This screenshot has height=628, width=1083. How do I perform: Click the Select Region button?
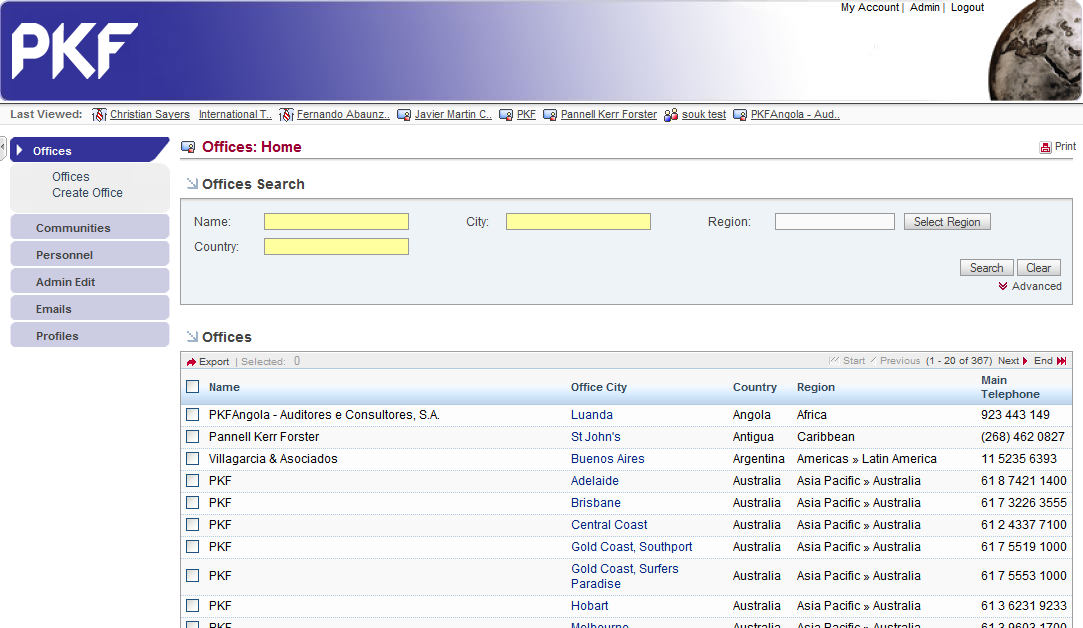[947, 222]
